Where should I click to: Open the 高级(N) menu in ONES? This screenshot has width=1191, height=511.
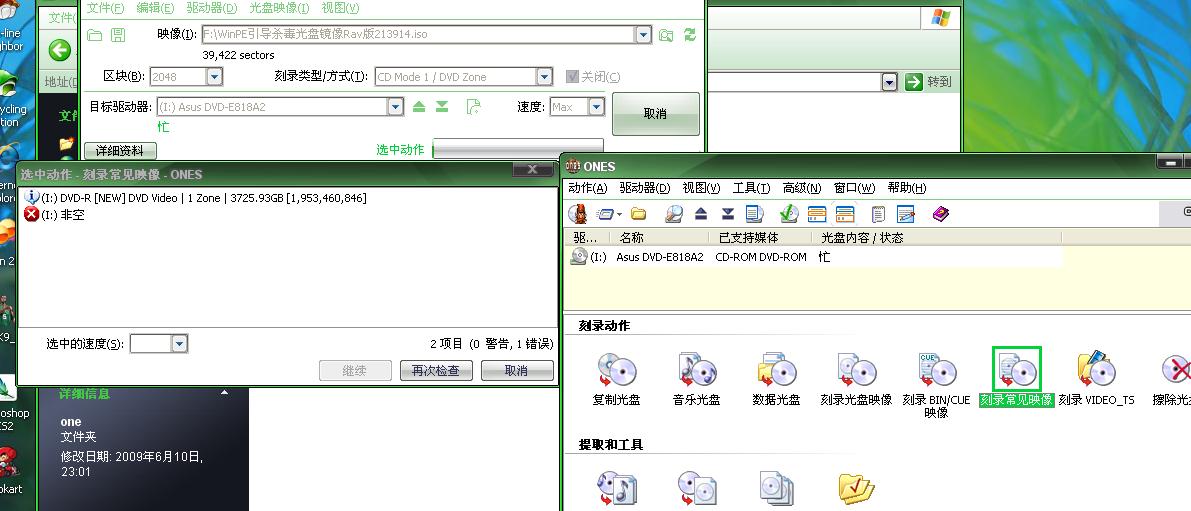click(x=802, y=188)
